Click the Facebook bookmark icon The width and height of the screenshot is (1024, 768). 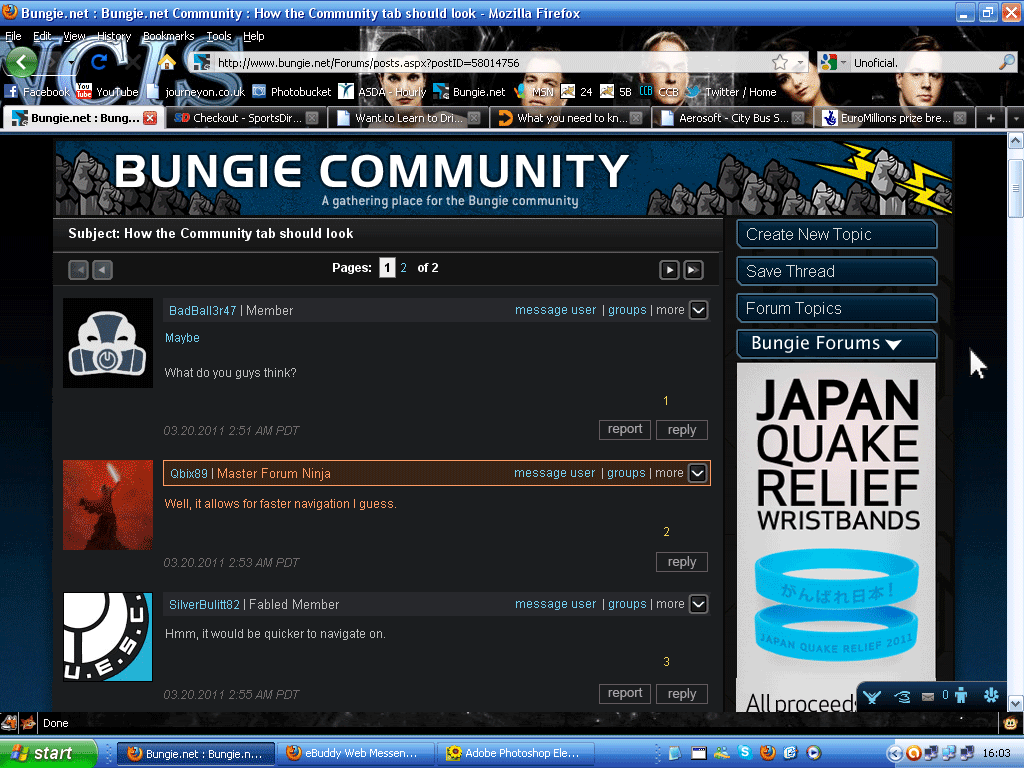[12, 92]
